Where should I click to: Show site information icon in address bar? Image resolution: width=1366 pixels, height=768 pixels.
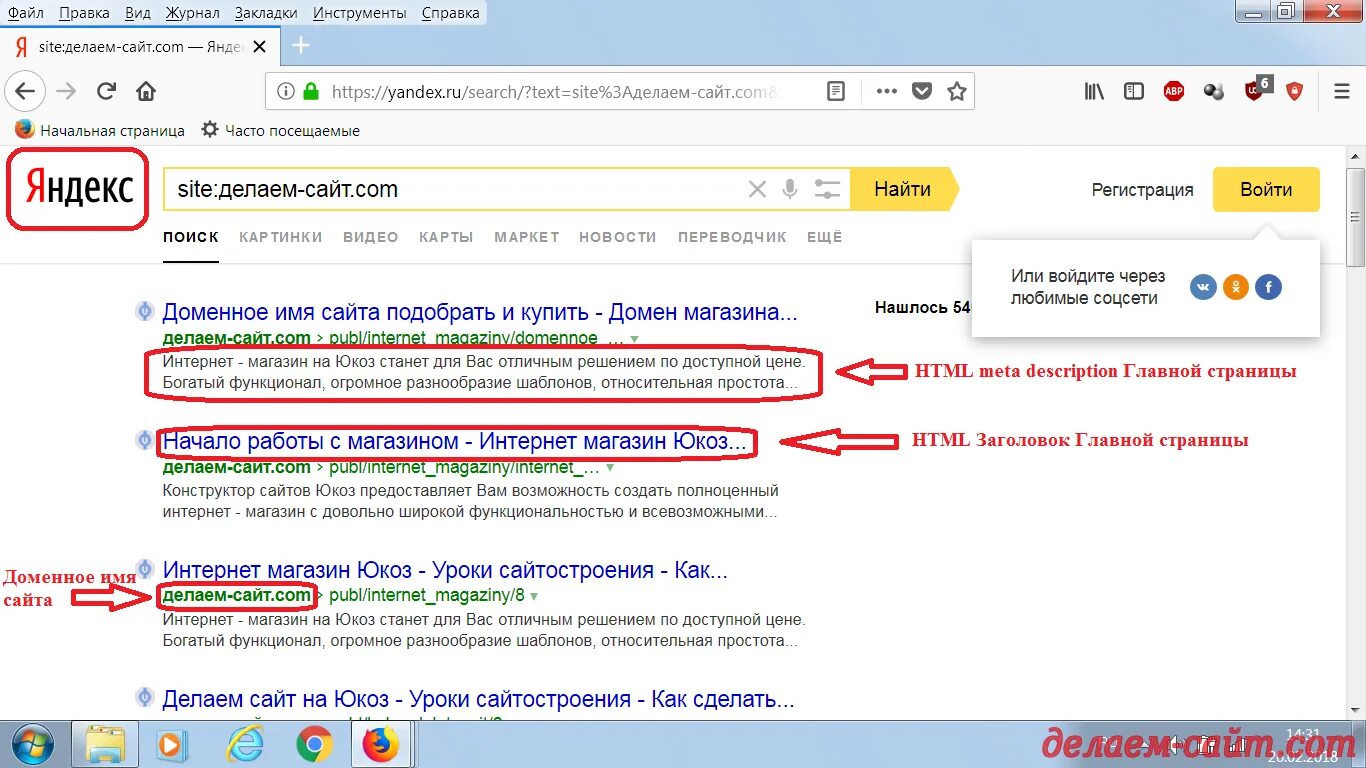[286, 92]
